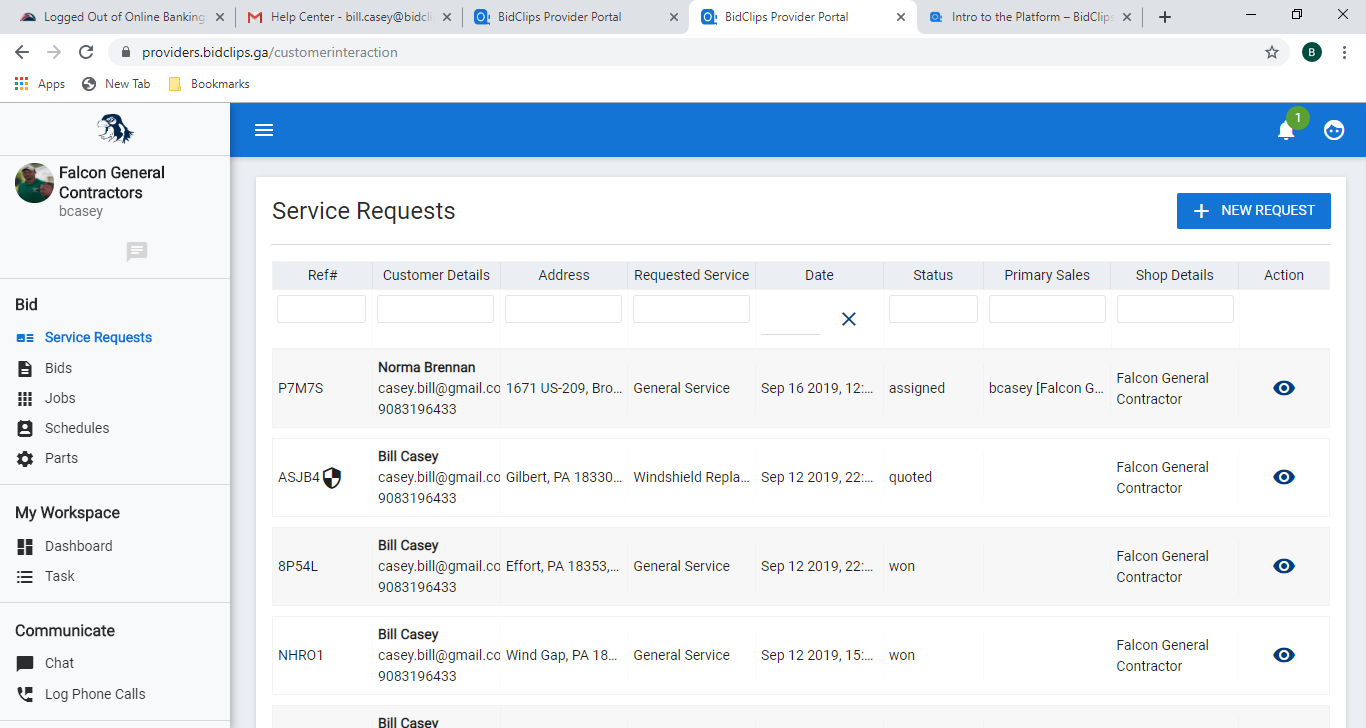This screenshot has width=1366, height=728.
Task: Click the NEW REQUEST button
Action: [1254, 211]
